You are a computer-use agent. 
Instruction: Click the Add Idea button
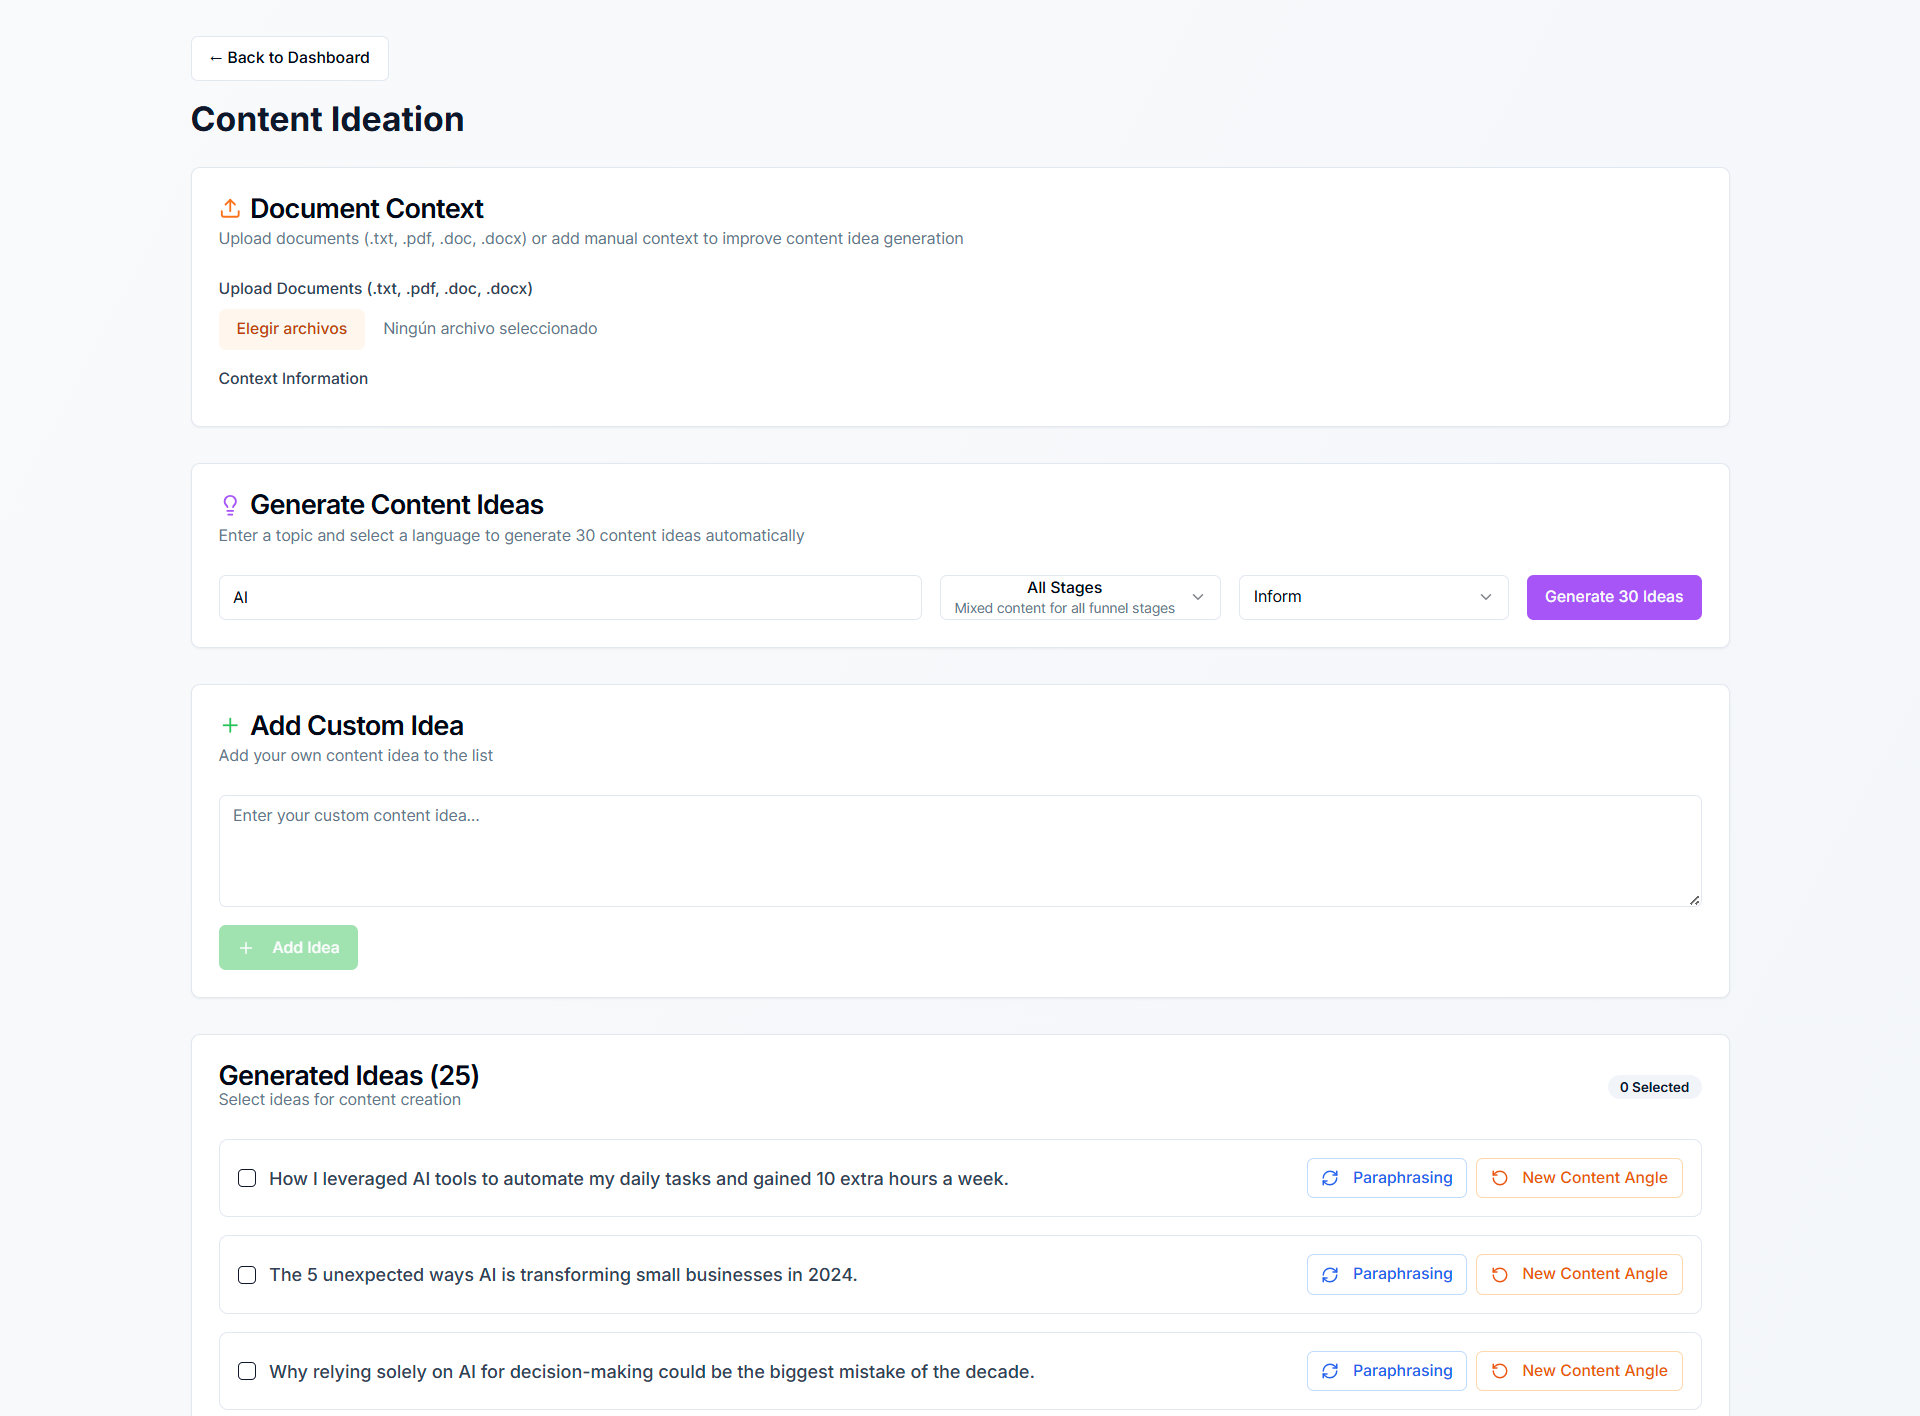point(288,947)
